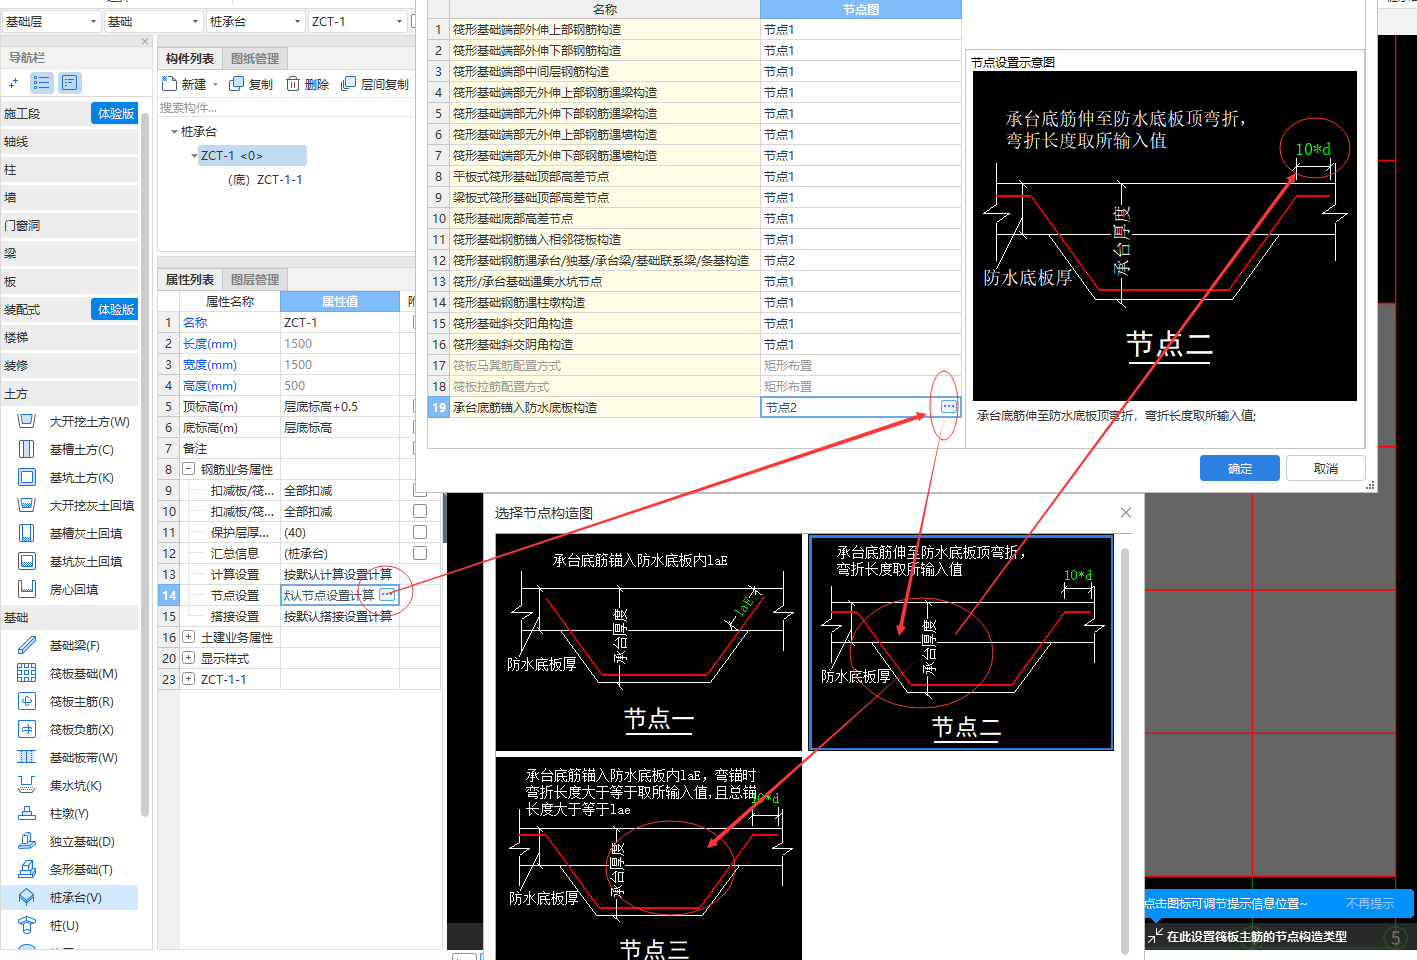
Task: Toggle the checkbox in row 10 扣减板
Action: 420,511
